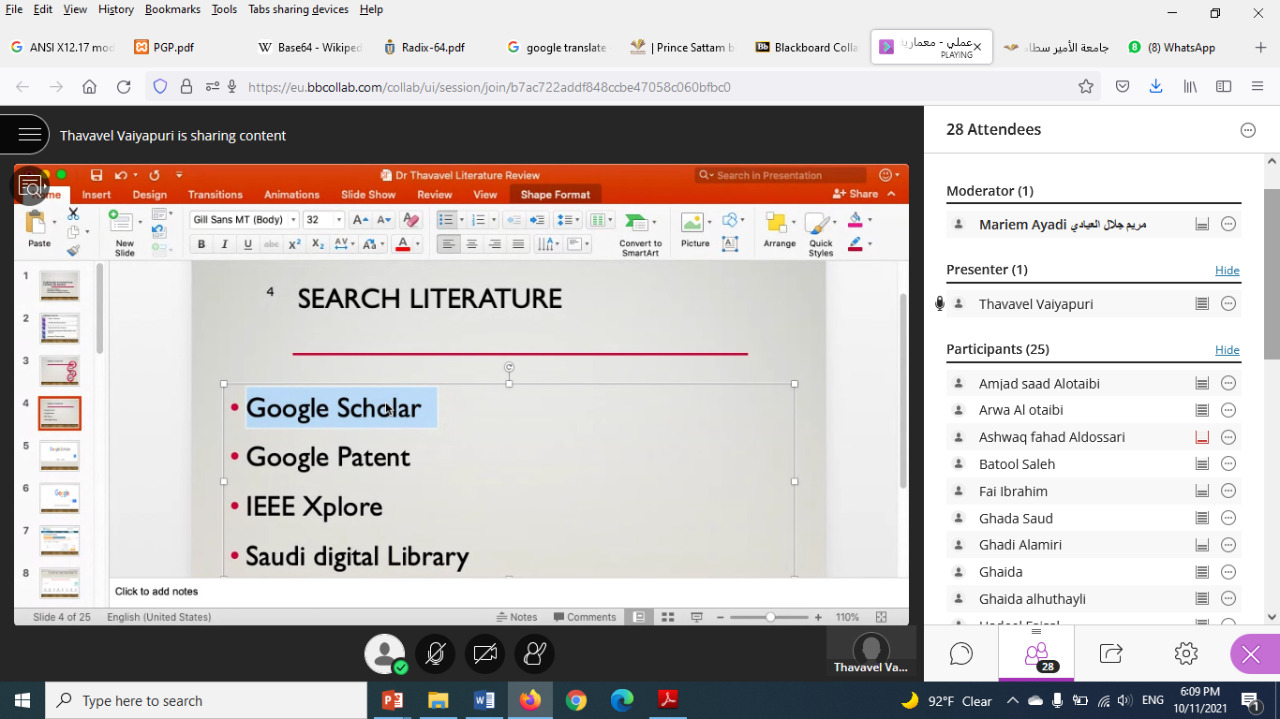Click the Share button in PowerPoint
This screenshot has height=719, width=1280.
(855, 194)
